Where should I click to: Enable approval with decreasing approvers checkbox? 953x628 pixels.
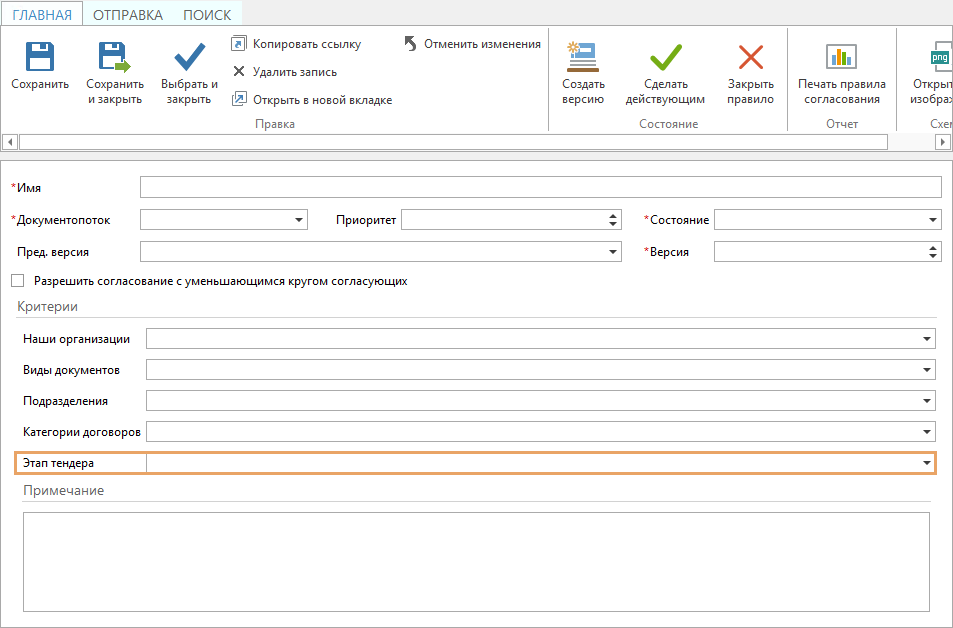[17, 281]
